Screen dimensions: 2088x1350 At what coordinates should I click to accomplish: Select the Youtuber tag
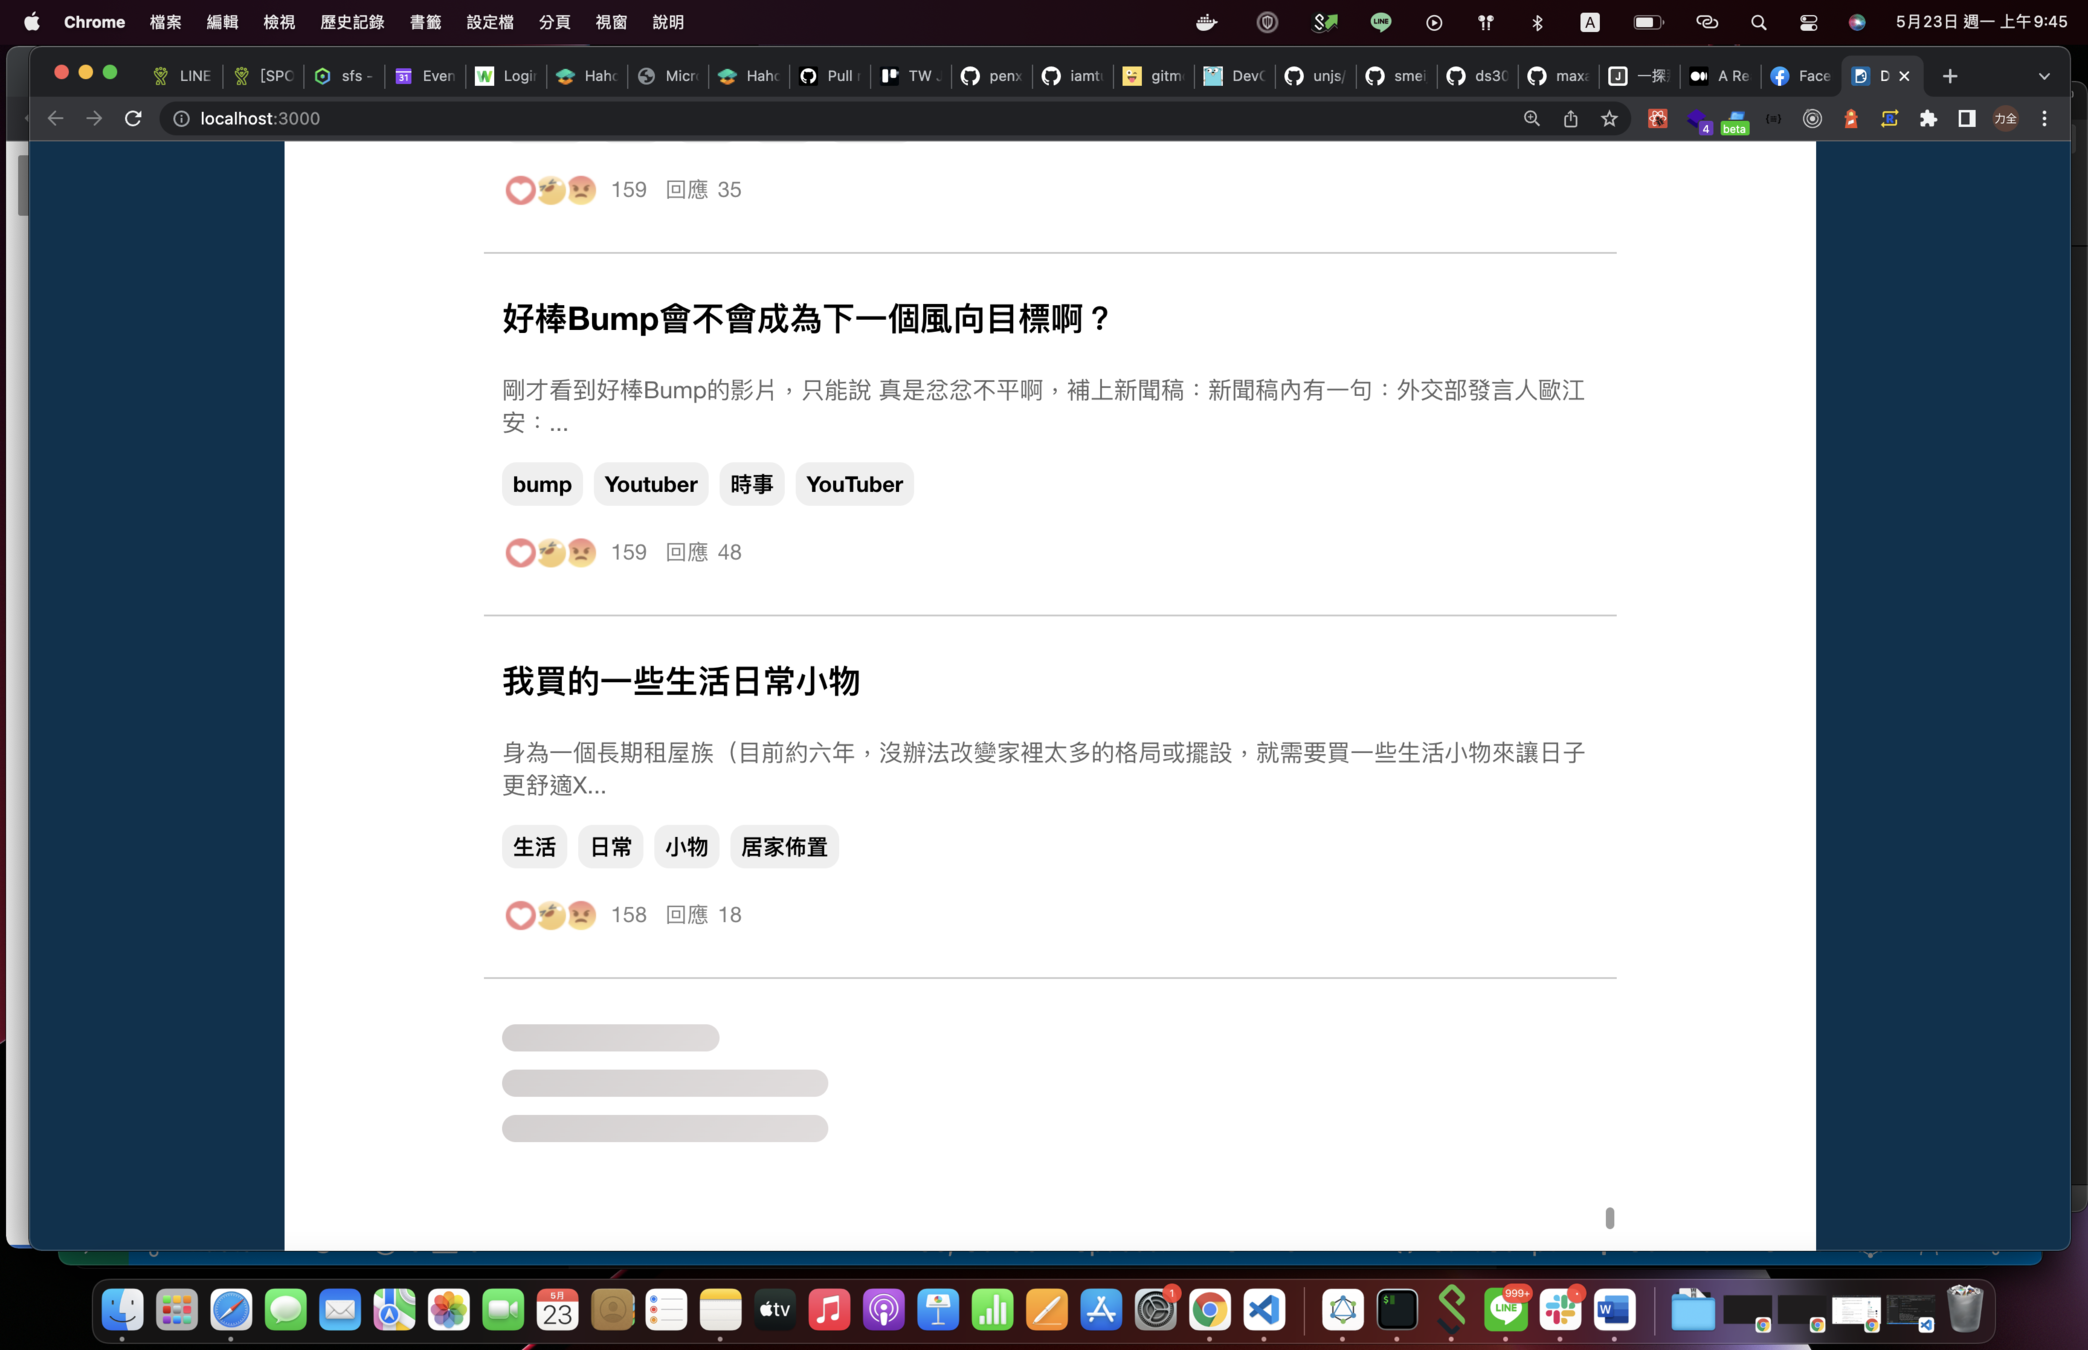click(650, 484)
